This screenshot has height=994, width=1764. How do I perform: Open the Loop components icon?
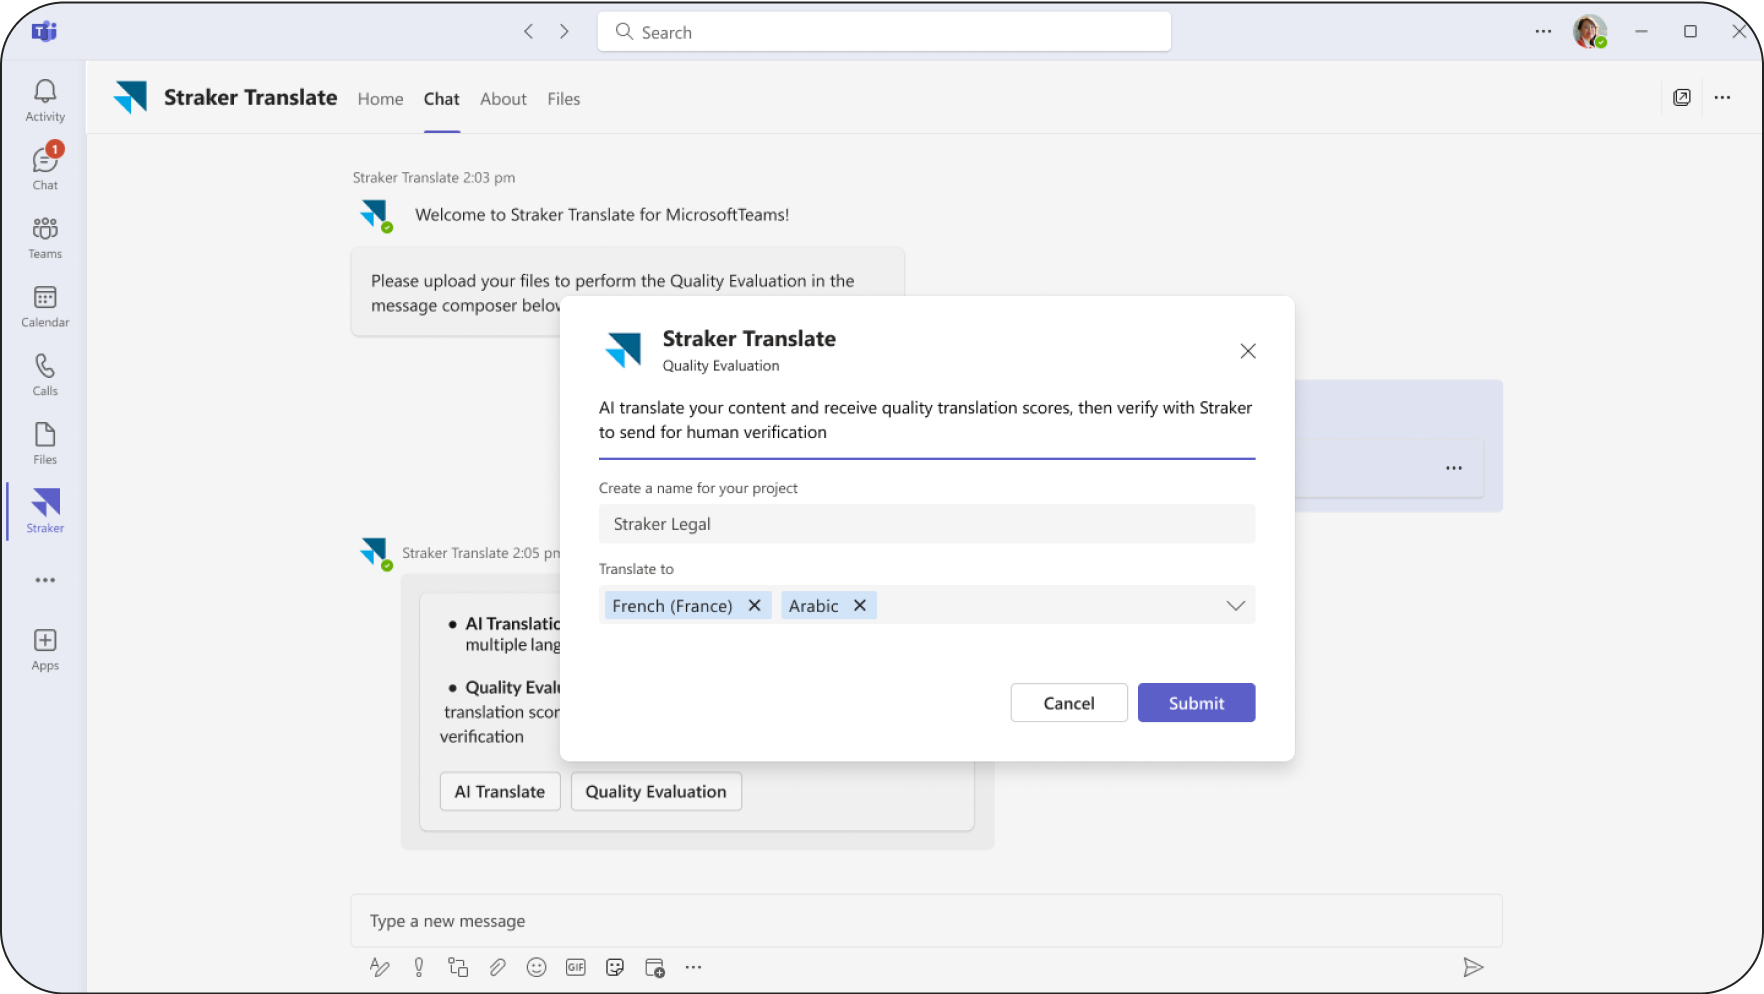pyautogui.click(x=458, y=967)
